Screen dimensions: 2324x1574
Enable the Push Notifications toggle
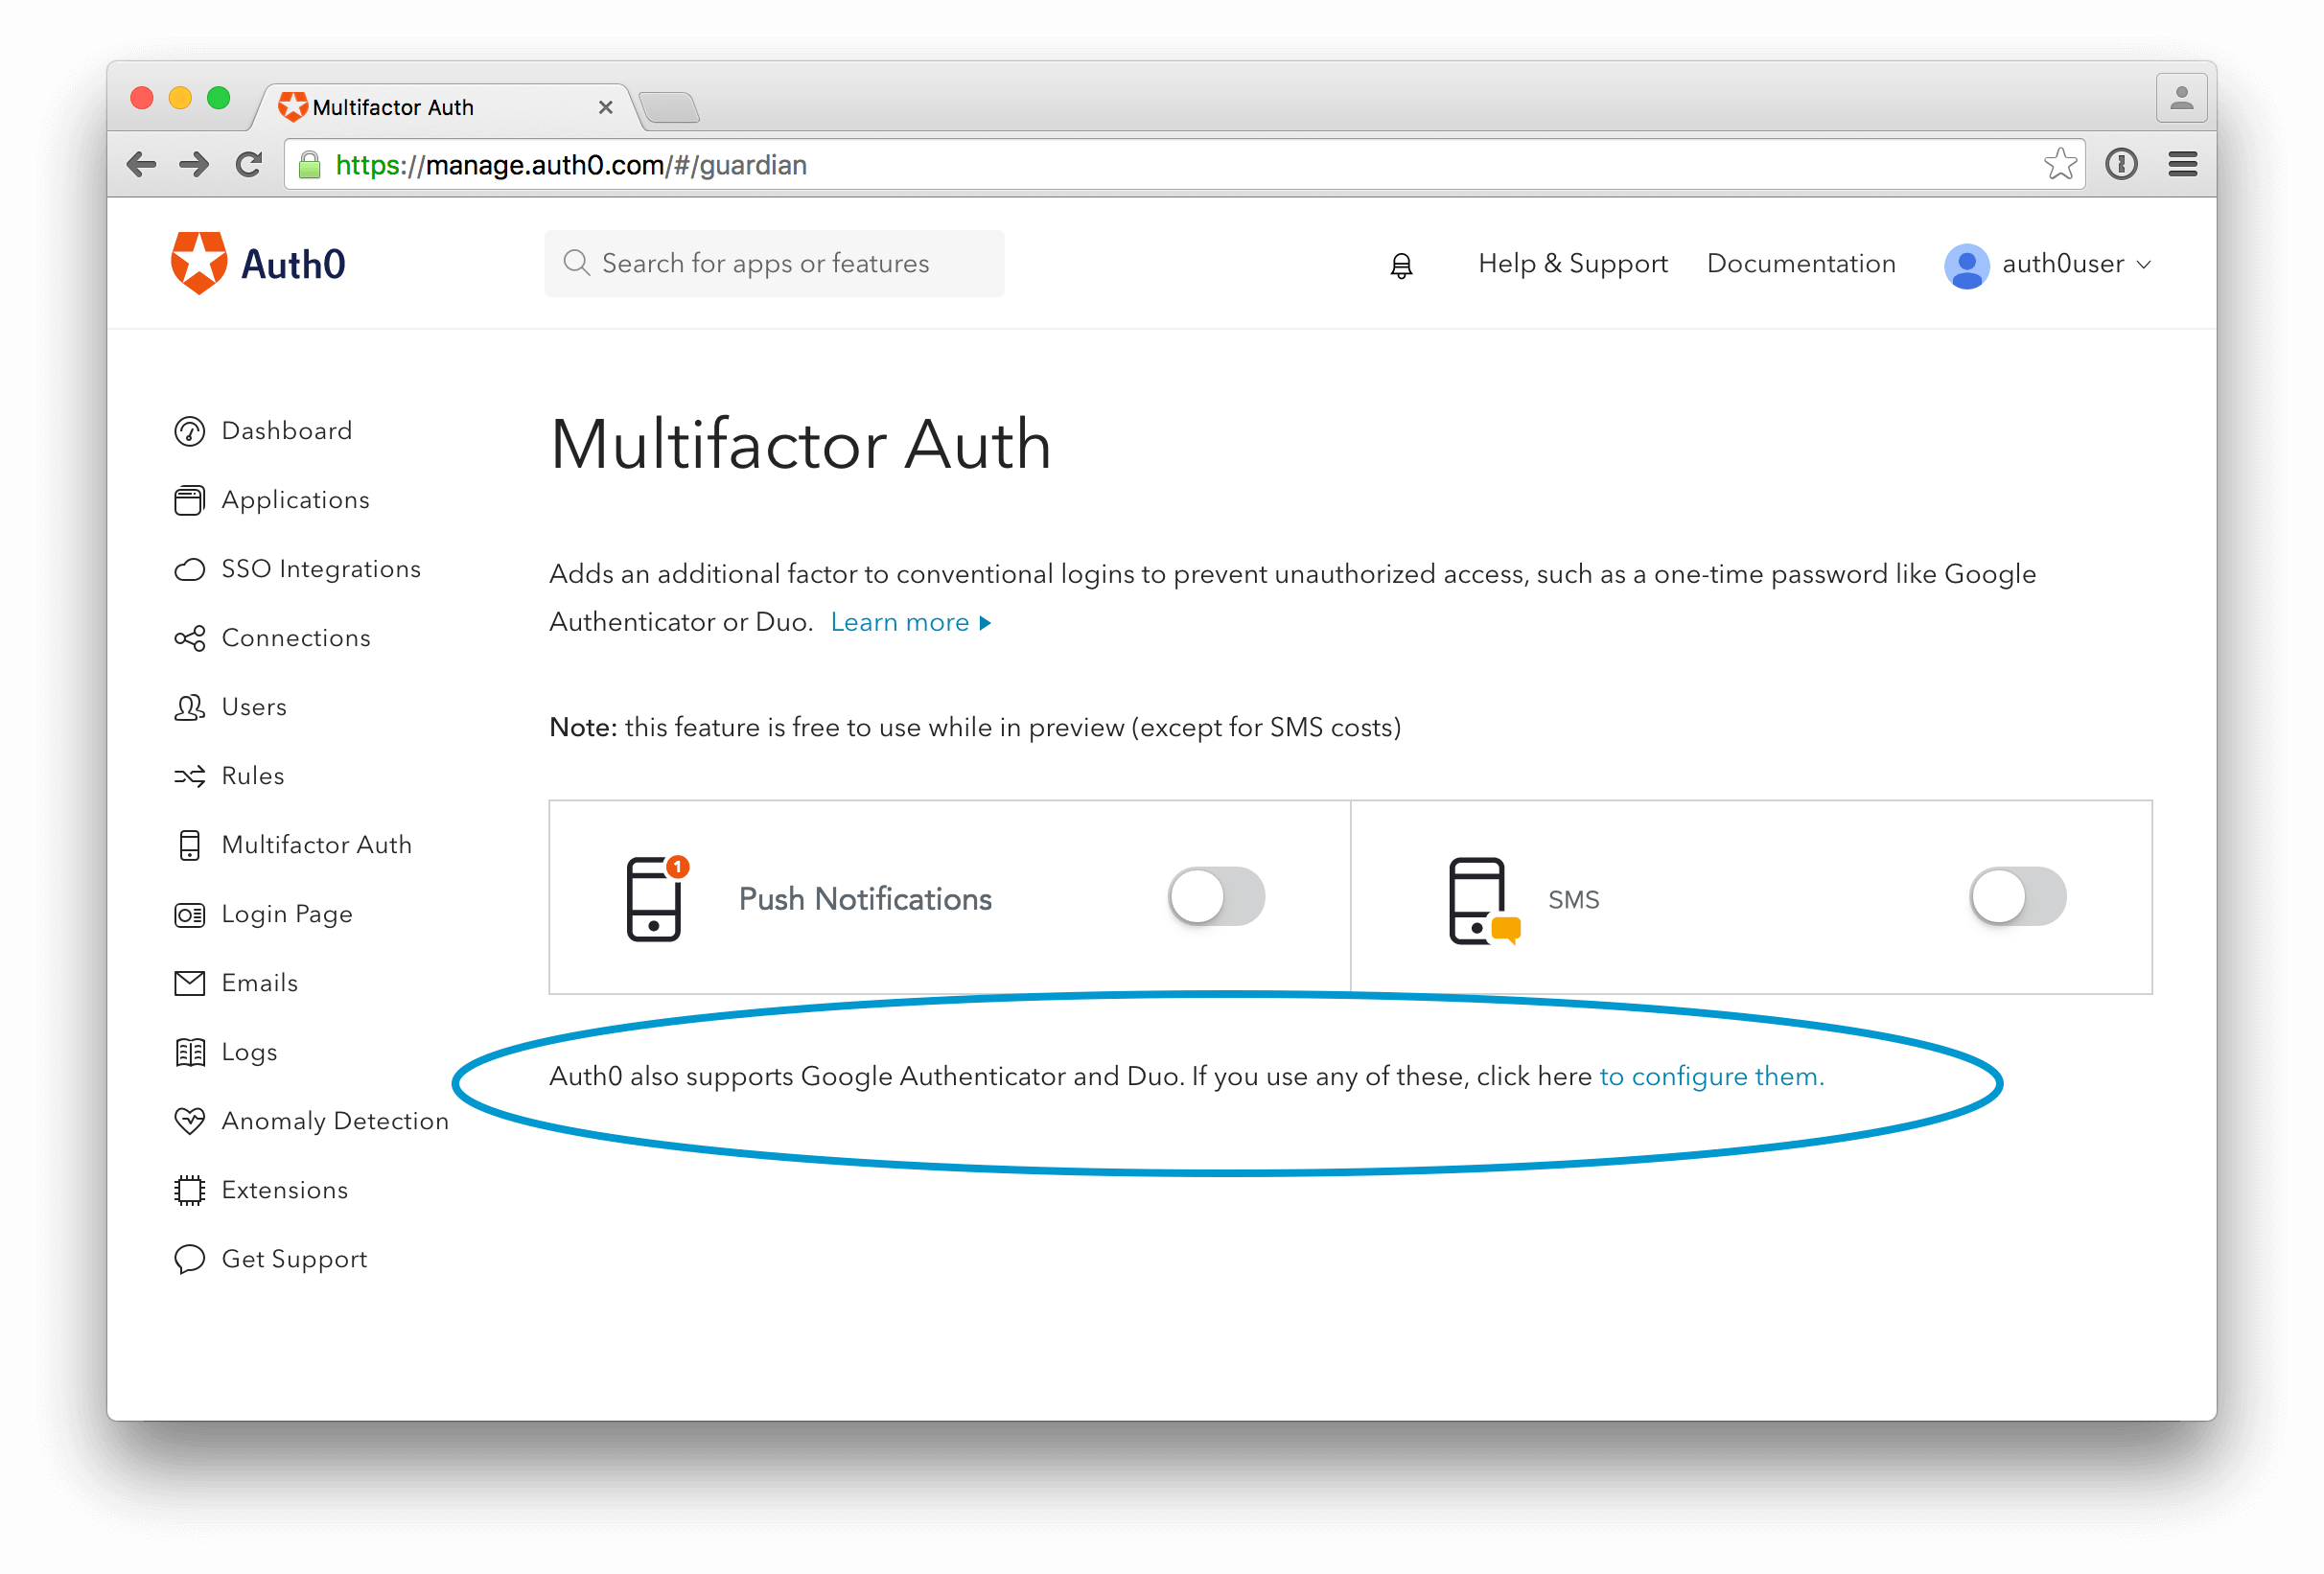pyautogui.click(x=1218, y=896)
